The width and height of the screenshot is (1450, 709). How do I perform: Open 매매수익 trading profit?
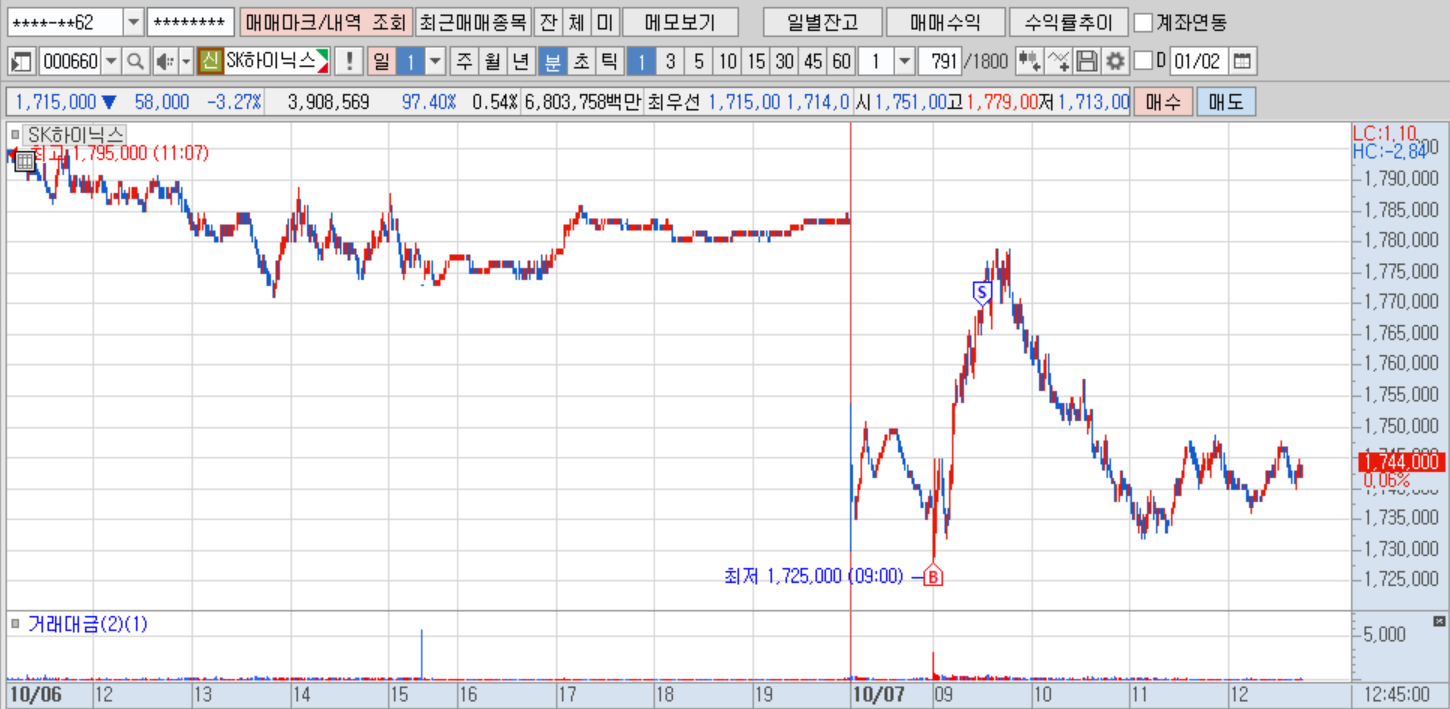[945, 22]
